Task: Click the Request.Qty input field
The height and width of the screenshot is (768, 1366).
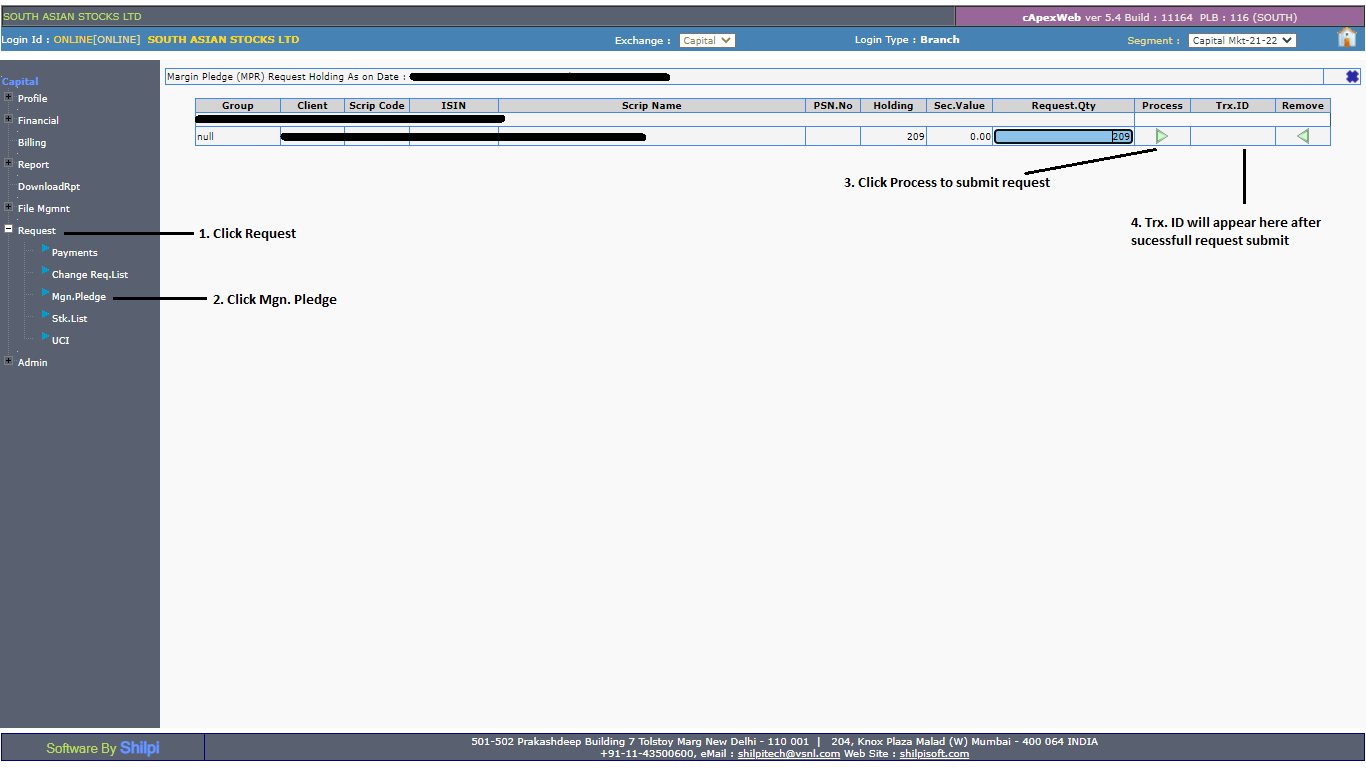Action: coord(1063,137)
